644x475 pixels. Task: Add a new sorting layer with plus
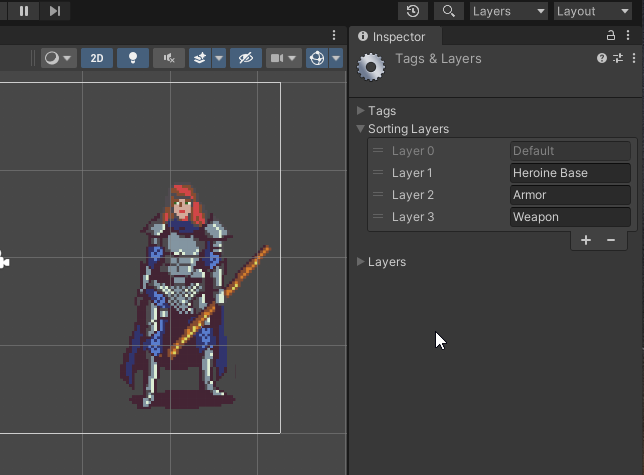click(586, 240)
